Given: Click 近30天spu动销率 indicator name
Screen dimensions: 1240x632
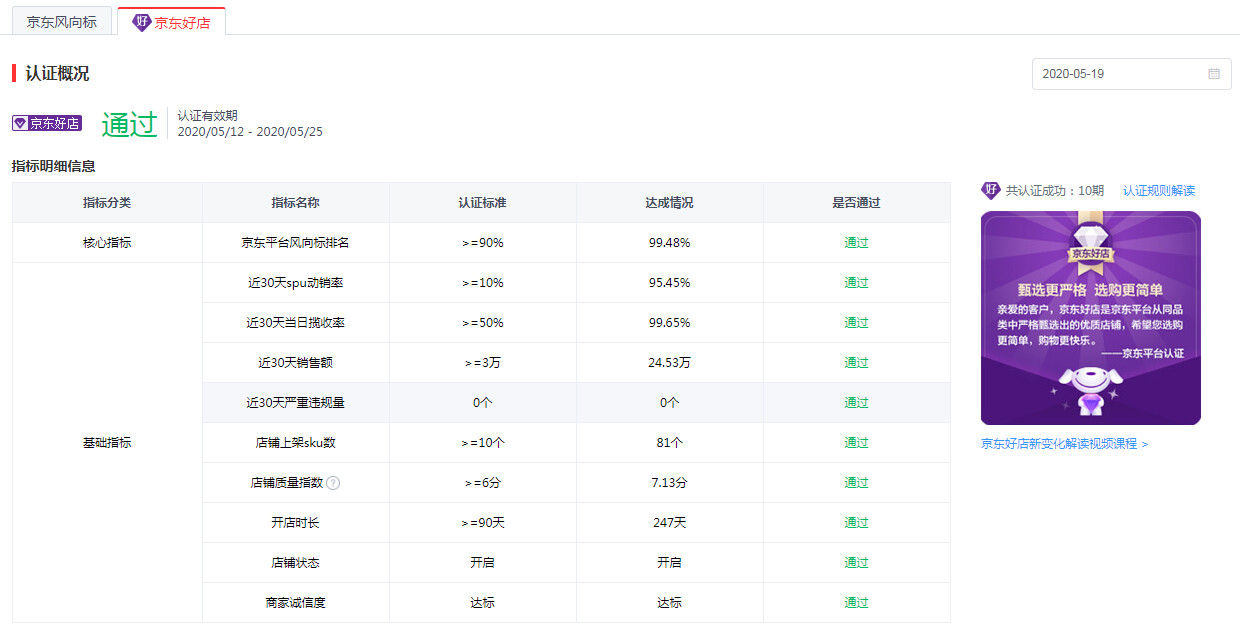Looking at the screenshot, I should coord(296,283).
